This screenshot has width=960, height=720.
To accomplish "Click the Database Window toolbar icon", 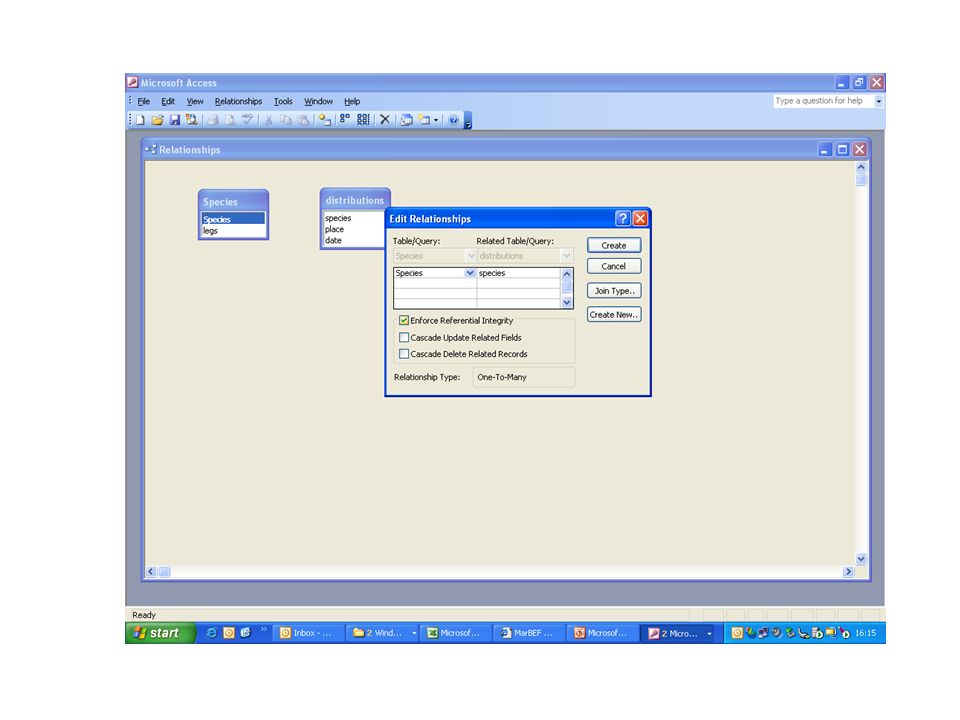I will point(406,120).
